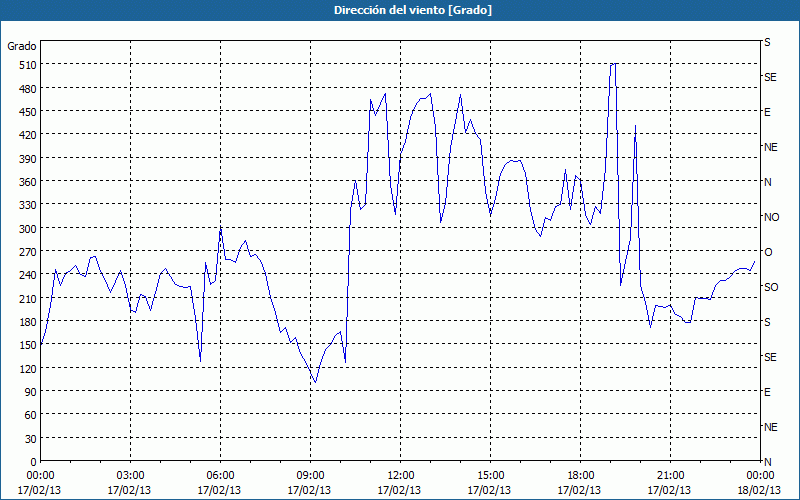
Task: Select the "Grado" axis unit label
Action: 22,46
